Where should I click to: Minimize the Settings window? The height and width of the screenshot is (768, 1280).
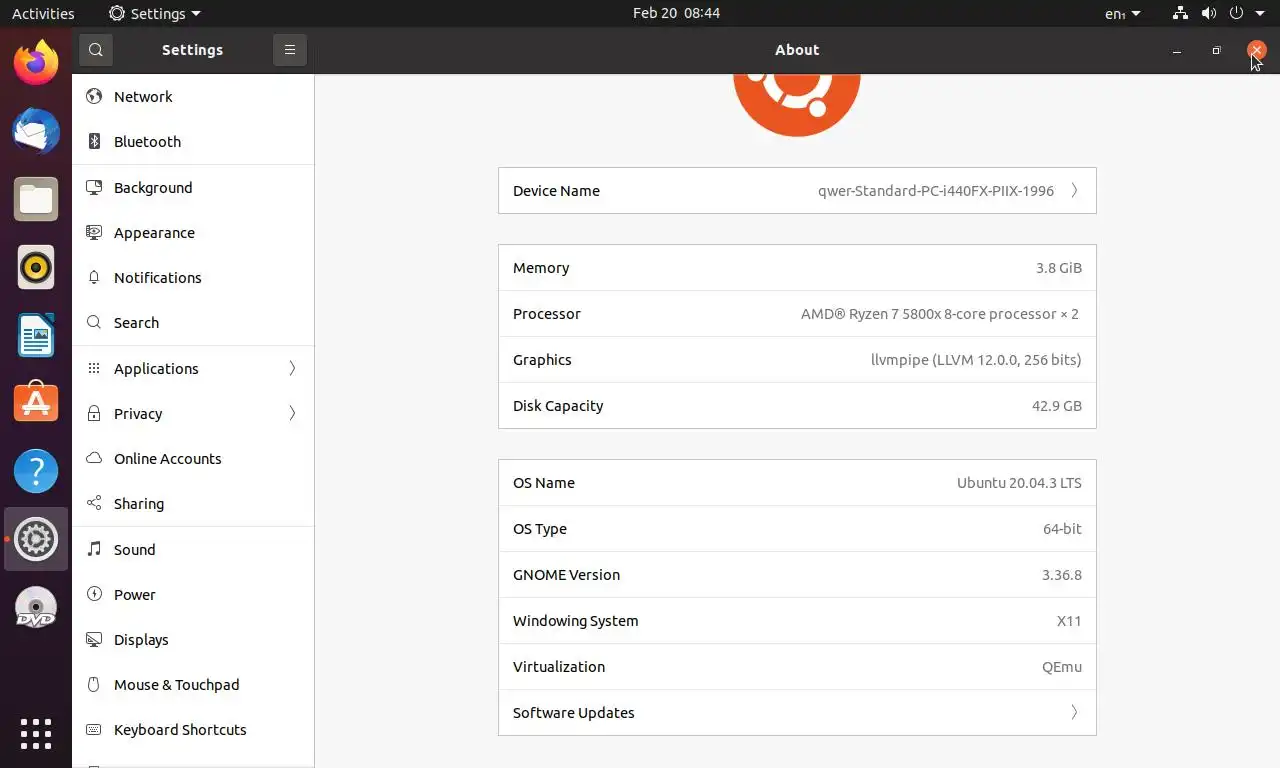1177,50
